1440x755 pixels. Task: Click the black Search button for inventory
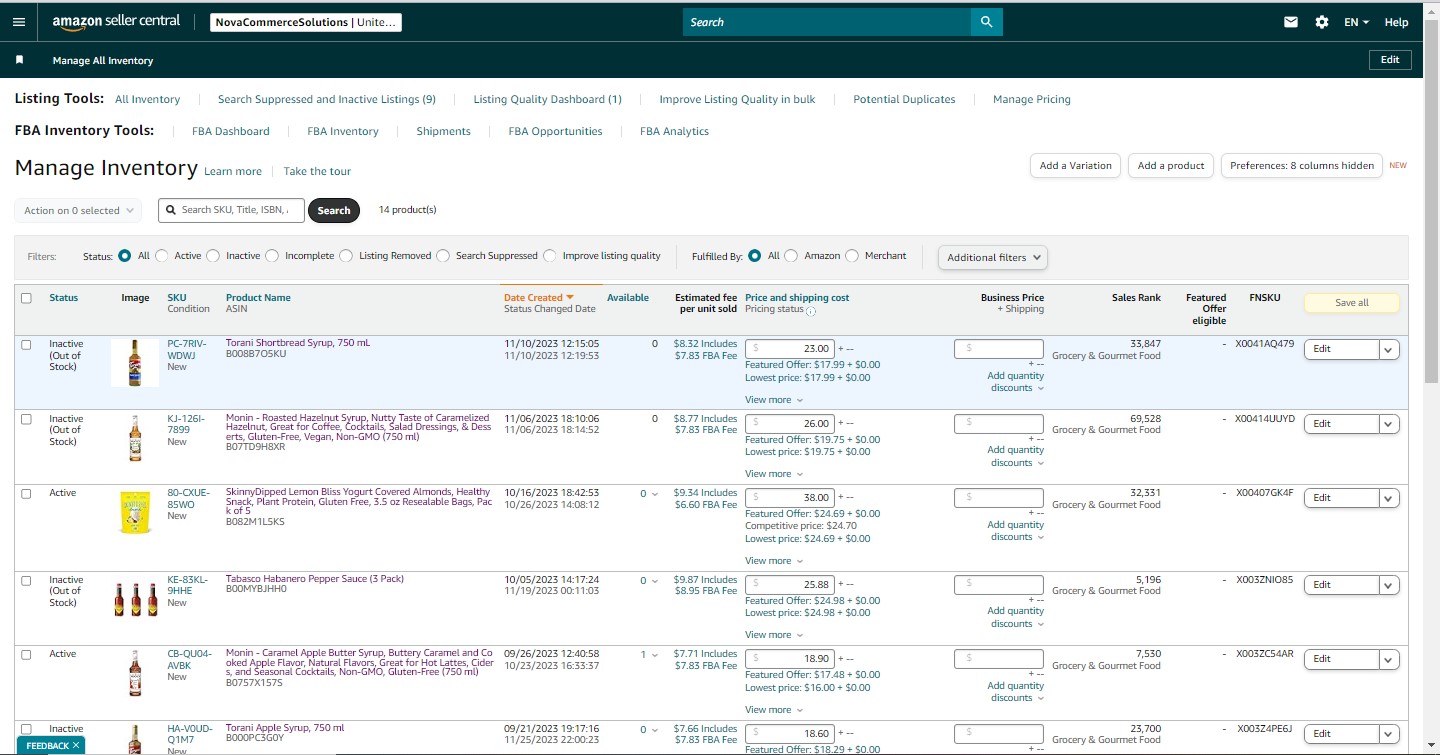click(x=334, y=210)
